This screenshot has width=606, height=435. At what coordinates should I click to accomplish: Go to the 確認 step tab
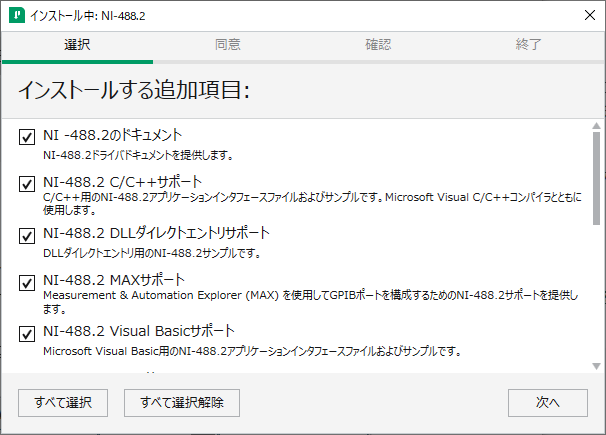(378, 44)
